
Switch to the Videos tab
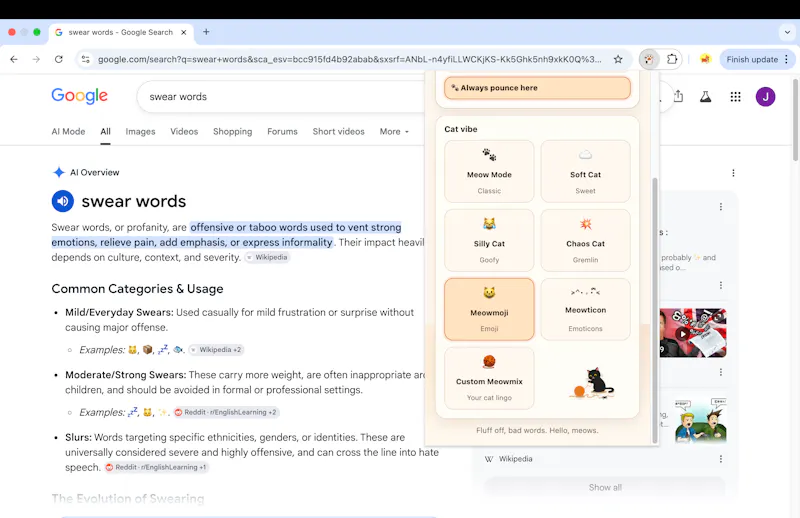click(x=184, y=131)
